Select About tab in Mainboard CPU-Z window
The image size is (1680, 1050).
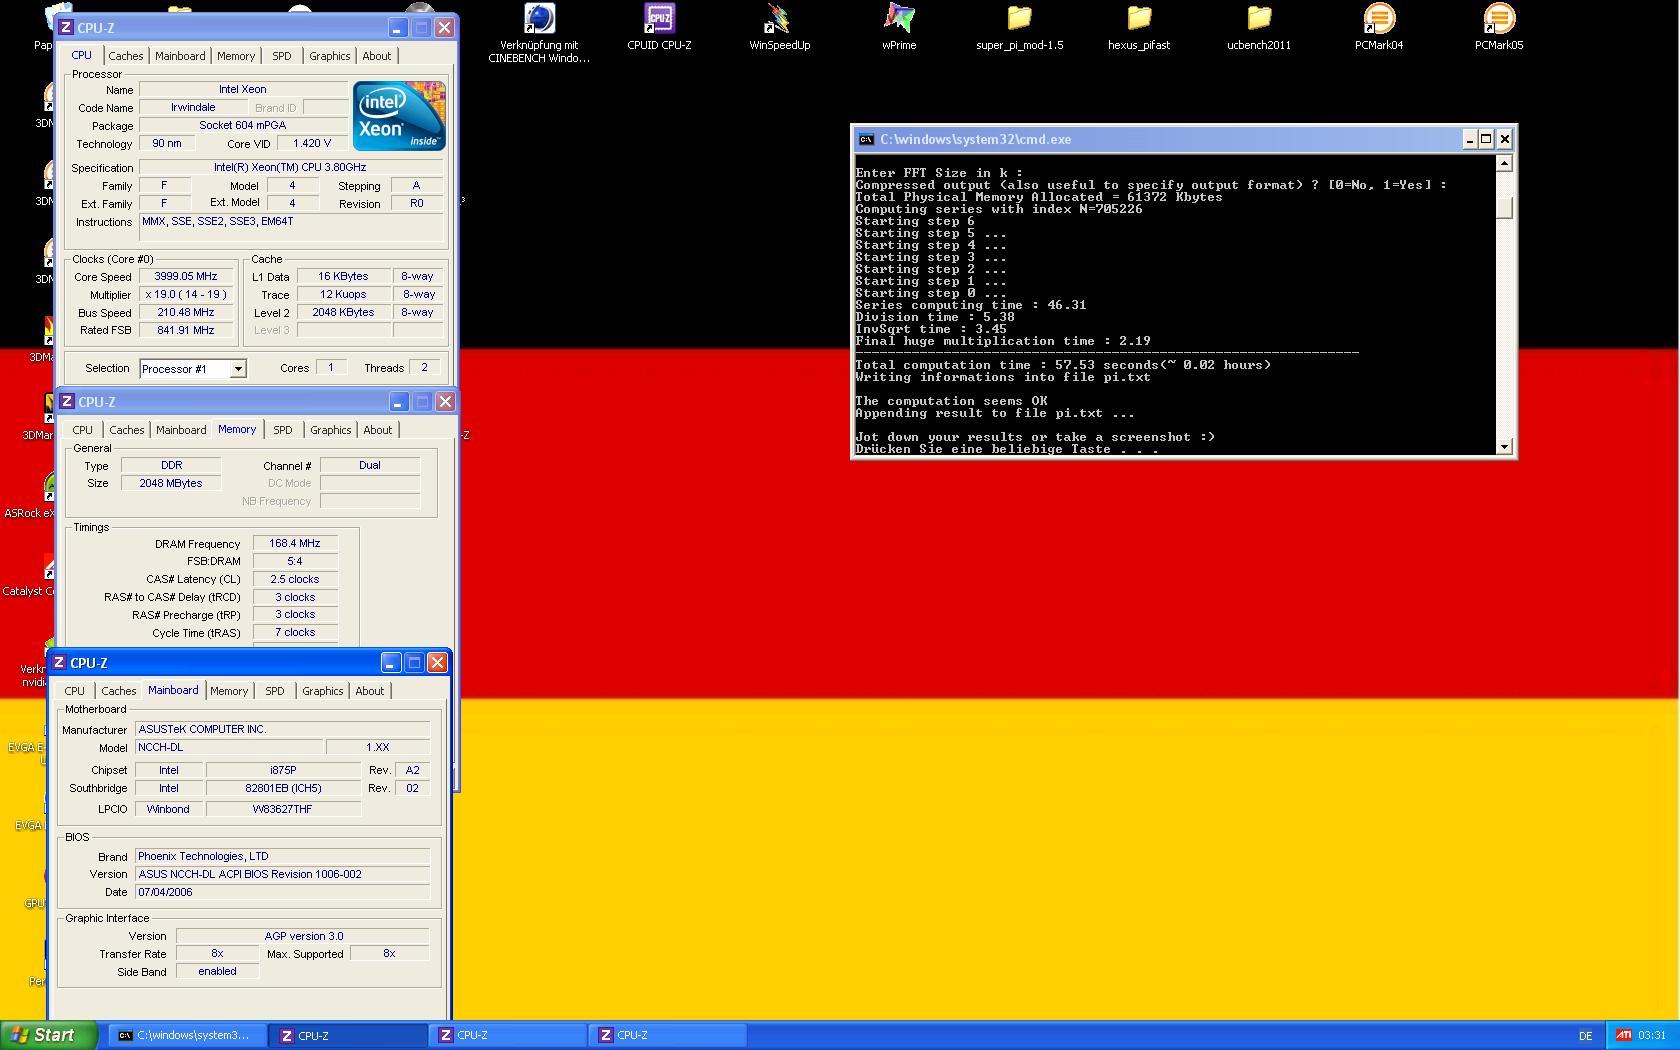click(370, 691)
